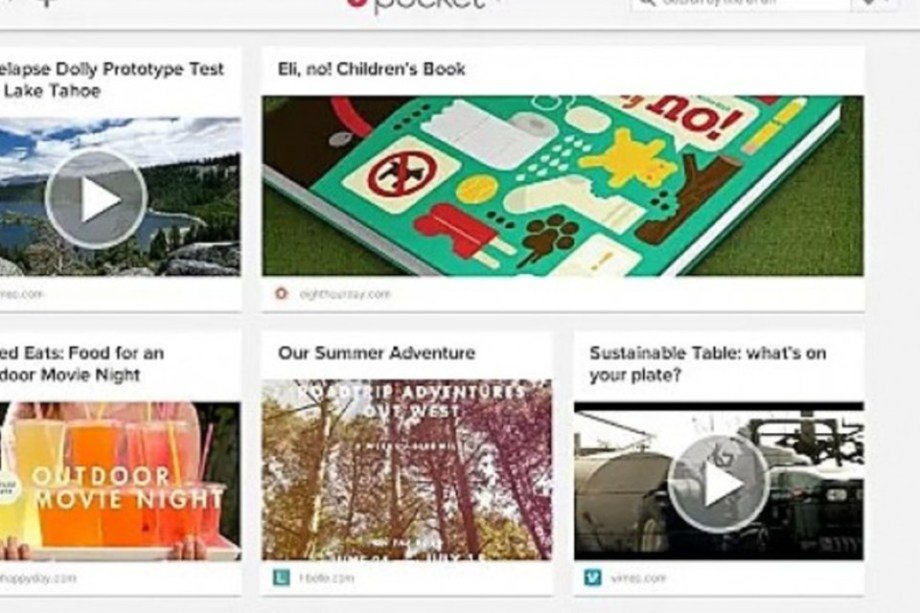Click the Roadtrip Adventures Out West image
Viewport: 920px width, 613px height.
coord(406,470)
